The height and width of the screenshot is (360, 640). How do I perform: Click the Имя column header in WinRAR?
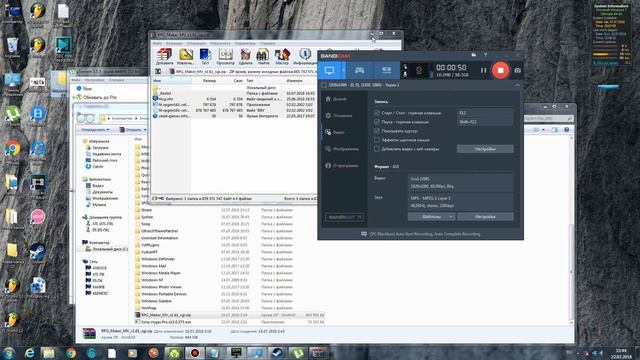tap(171, 81)
